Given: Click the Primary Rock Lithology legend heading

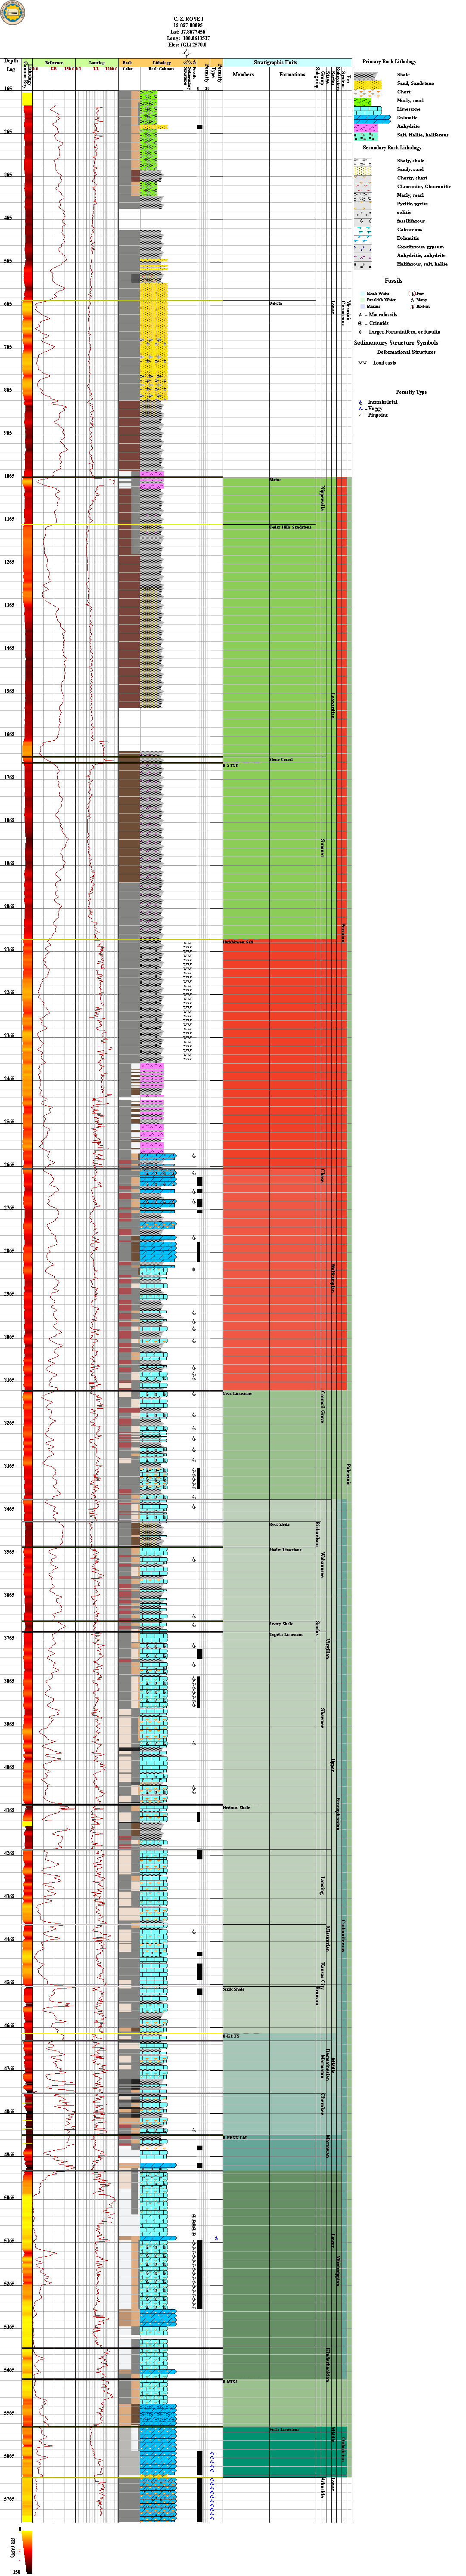Looking at the screenshot, I should click(390, 62).
